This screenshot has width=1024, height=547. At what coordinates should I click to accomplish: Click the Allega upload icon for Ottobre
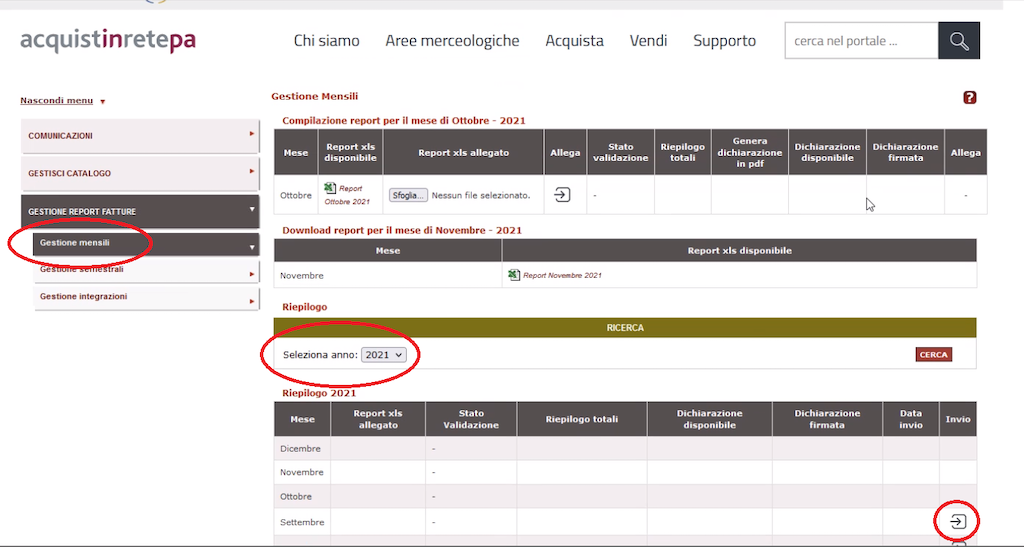point(562,195)
